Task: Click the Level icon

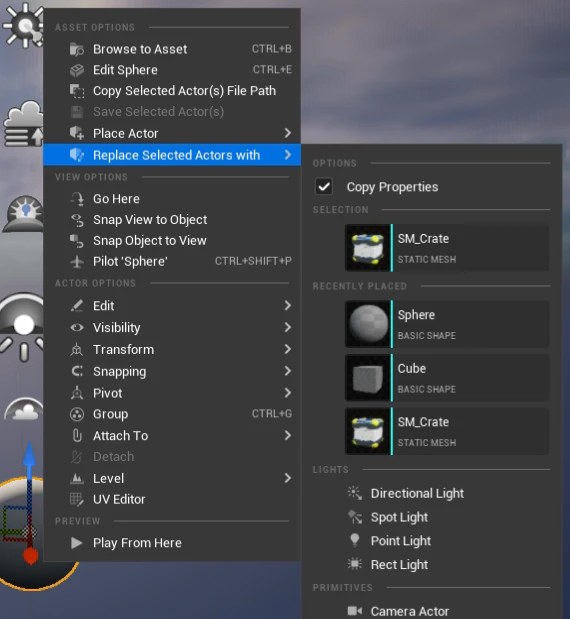Action: point(77,478)
